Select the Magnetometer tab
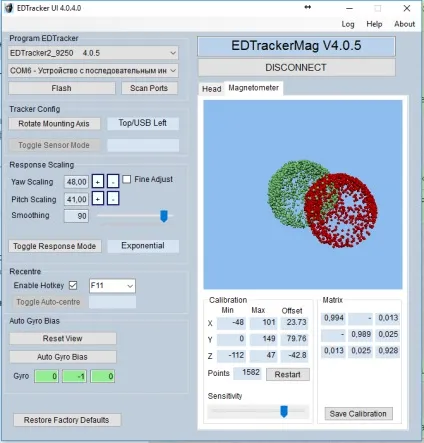424x443 pixels. (254, 88)
